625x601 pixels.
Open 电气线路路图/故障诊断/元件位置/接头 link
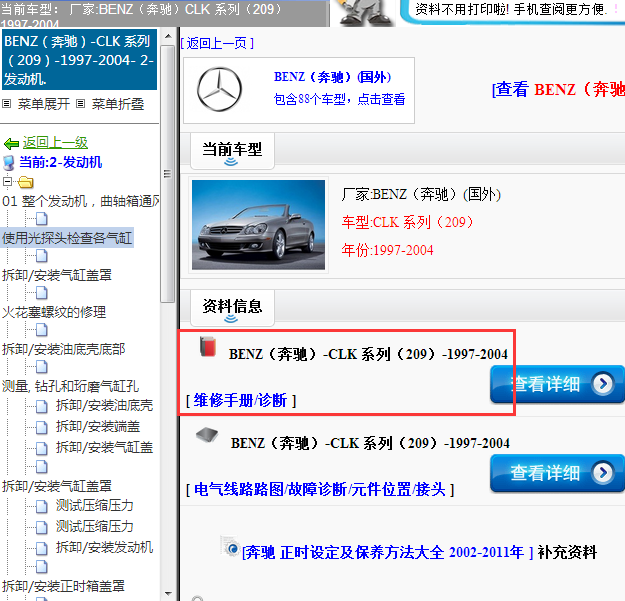[x=320, y=489]
